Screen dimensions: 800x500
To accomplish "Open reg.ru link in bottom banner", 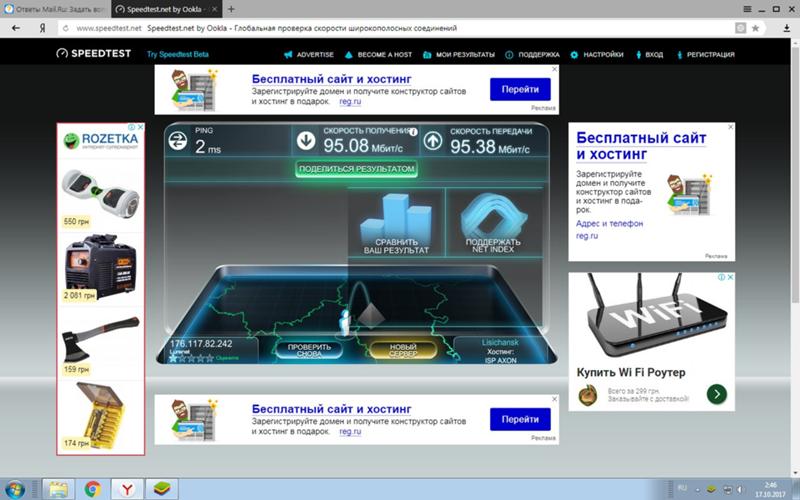I will tap(350, 432).
